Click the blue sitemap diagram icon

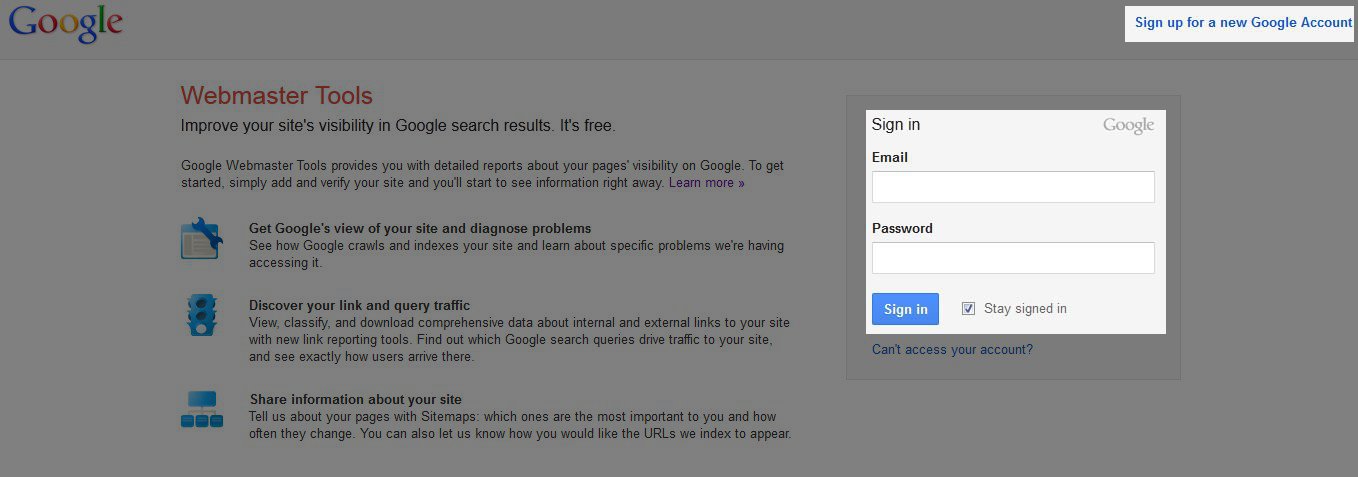coord(201,409)
